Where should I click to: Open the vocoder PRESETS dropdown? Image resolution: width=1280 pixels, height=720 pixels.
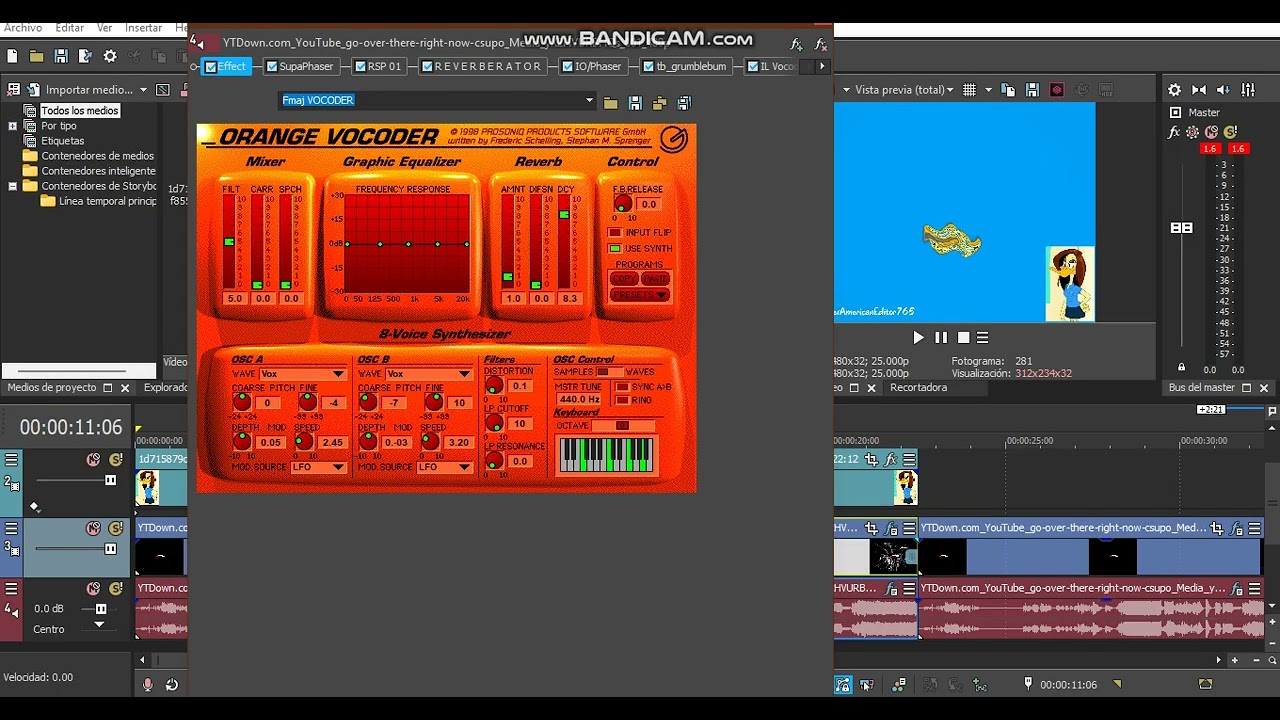pos(640,295)
